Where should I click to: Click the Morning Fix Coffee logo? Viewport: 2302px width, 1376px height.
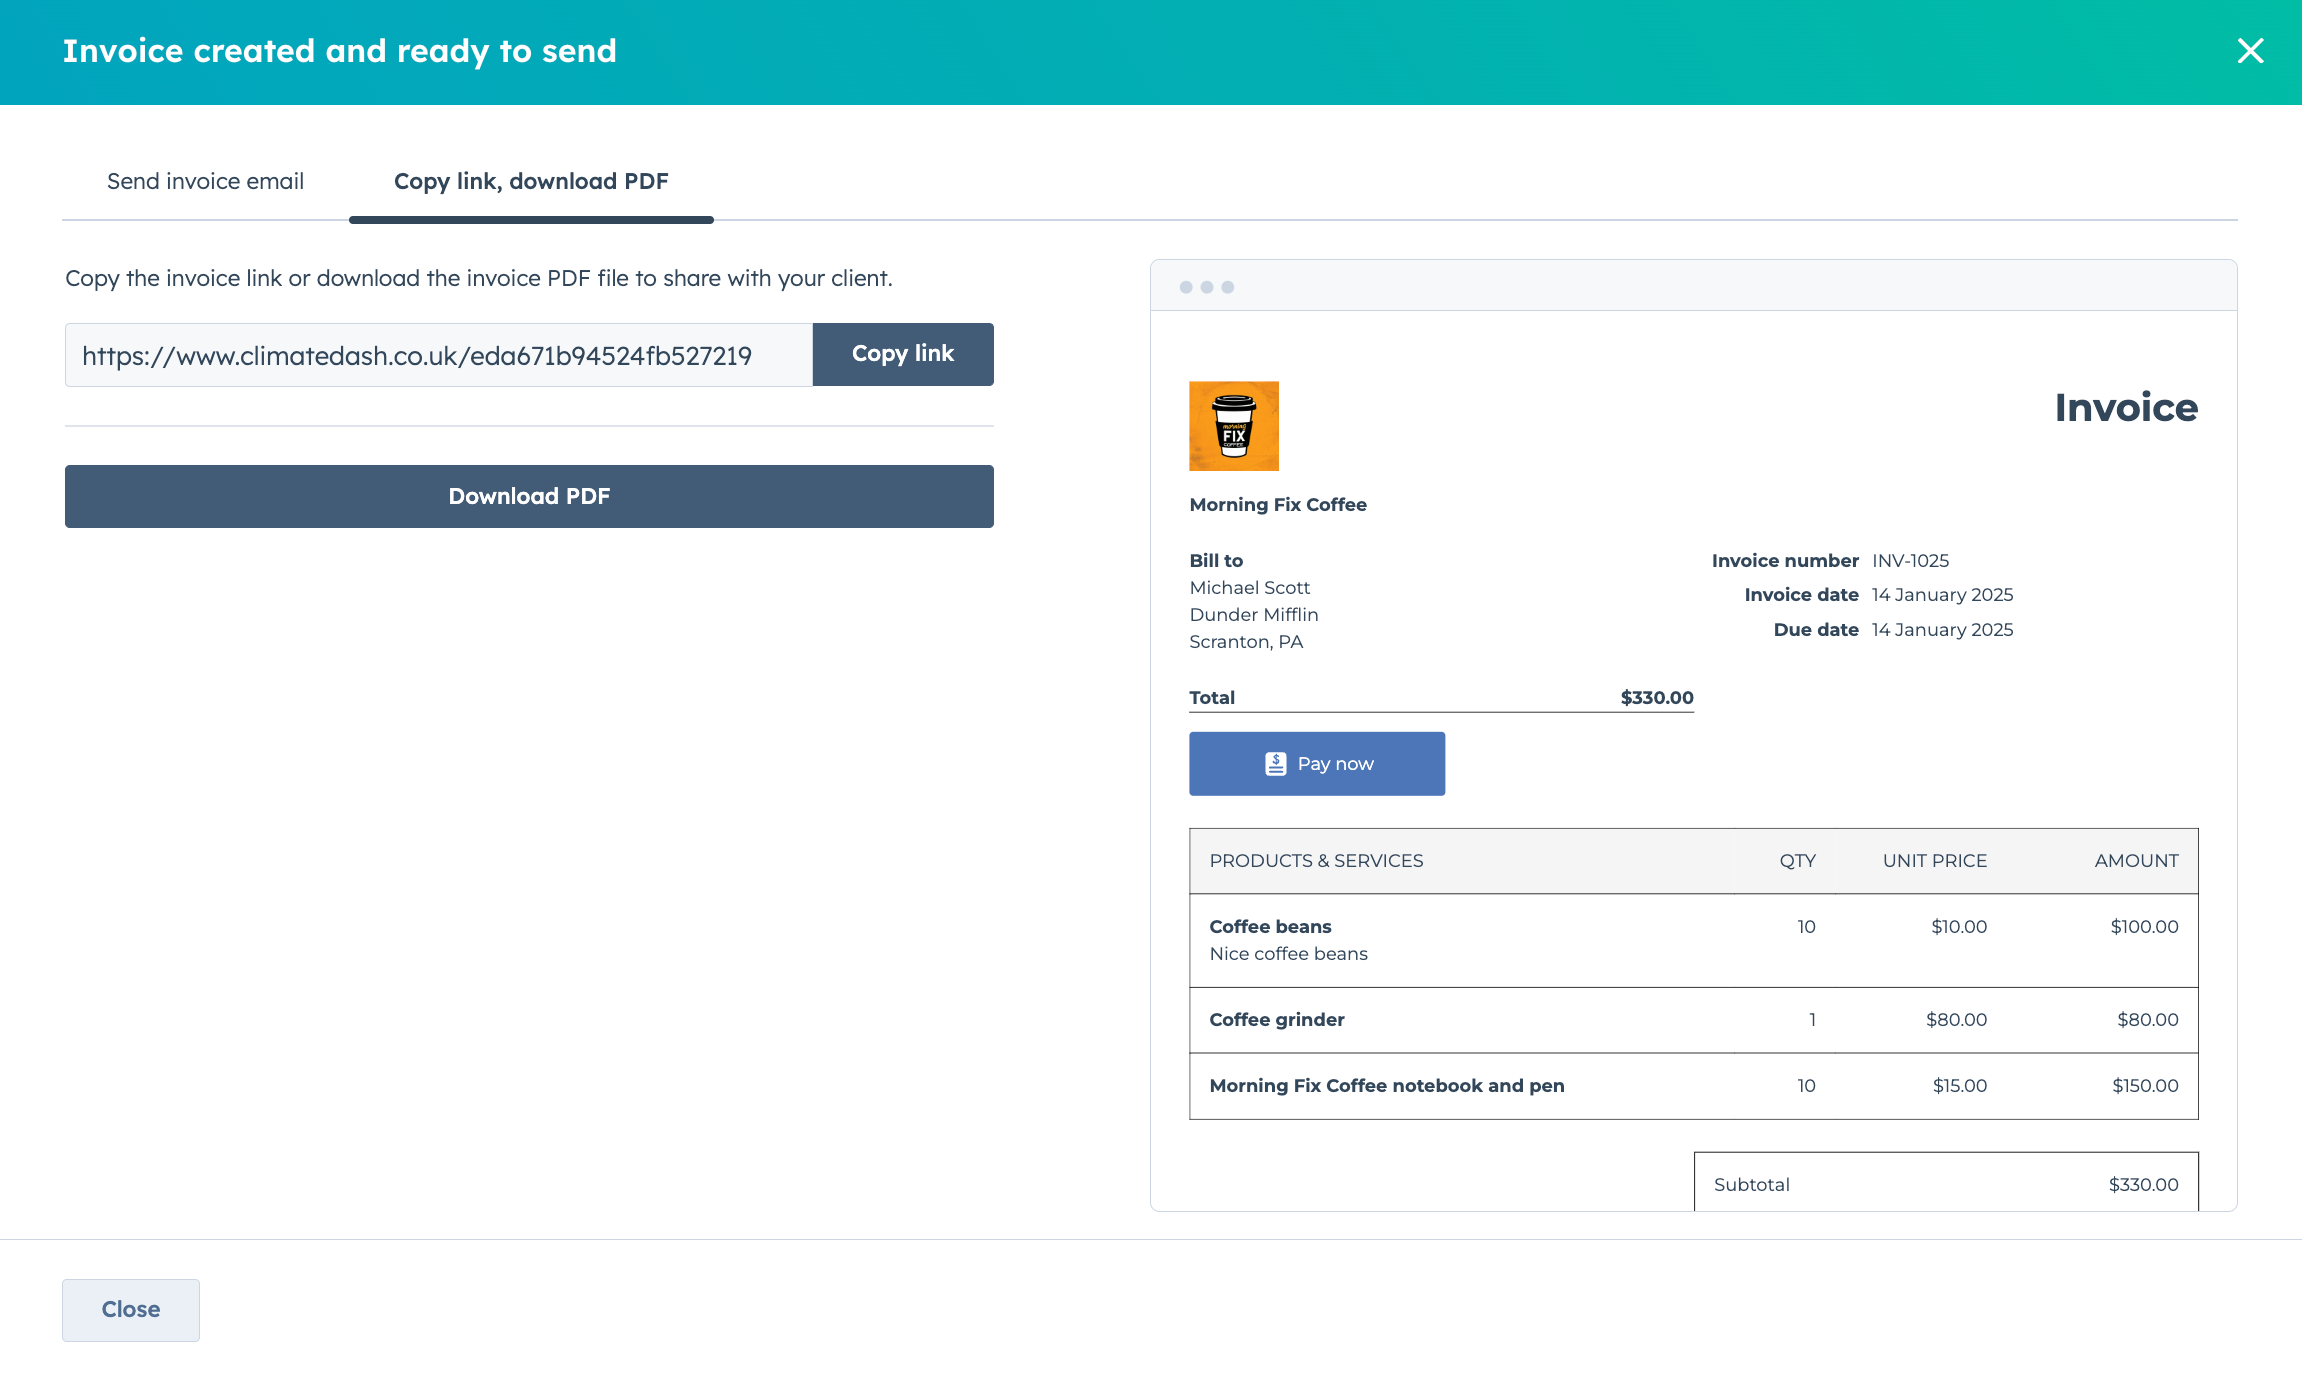pos(1234,426)
